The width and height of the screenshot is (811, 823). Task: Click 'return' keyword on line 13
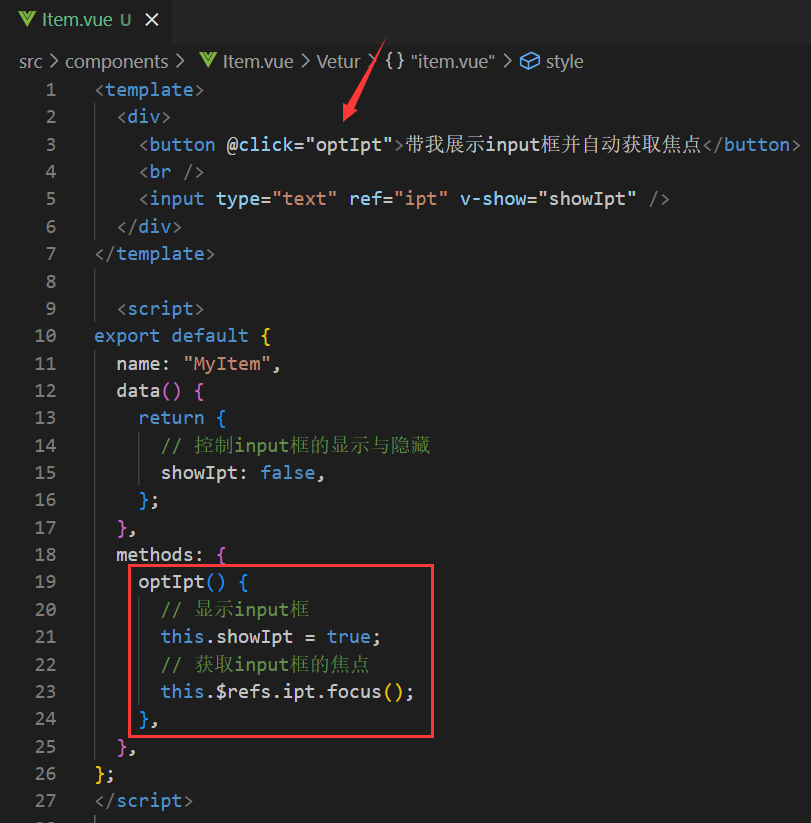click(x=171, y=418)
